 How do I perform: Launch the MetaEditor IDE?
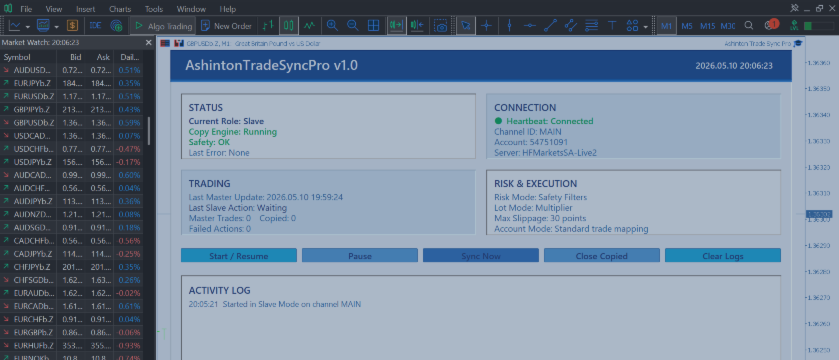(96, 25)
